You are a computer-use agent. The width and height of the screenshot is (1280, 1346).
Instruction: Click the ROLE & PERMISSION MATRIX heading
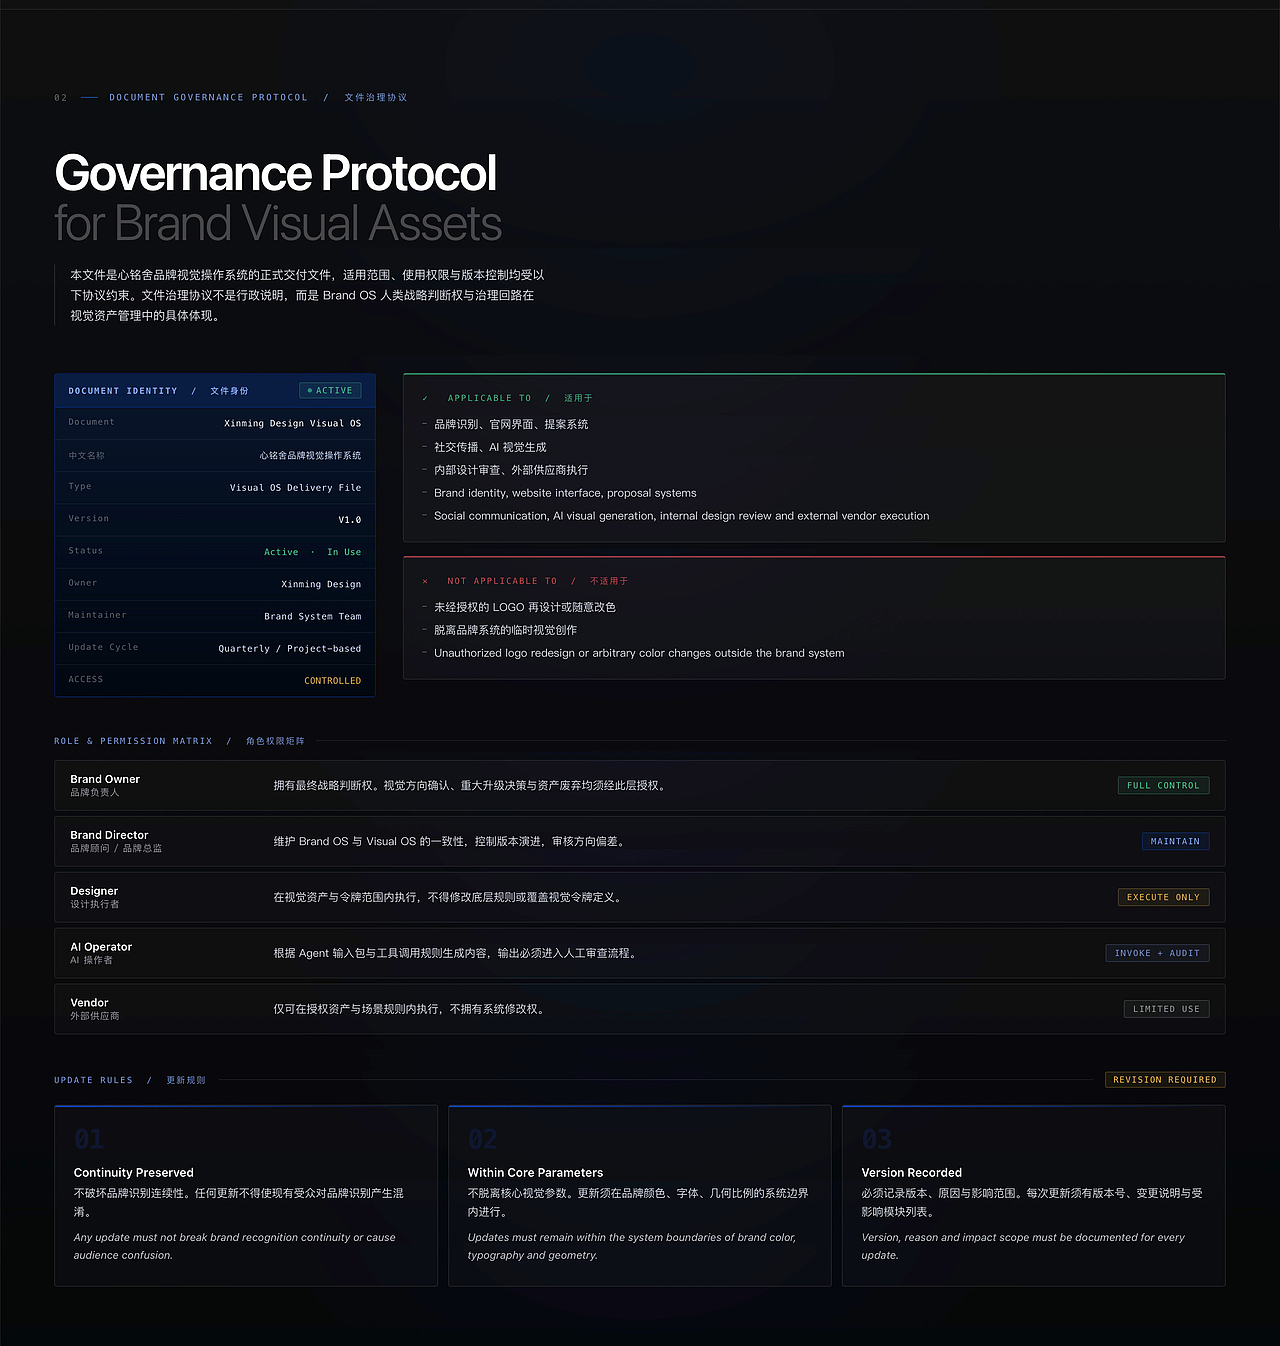pos(133,741)
